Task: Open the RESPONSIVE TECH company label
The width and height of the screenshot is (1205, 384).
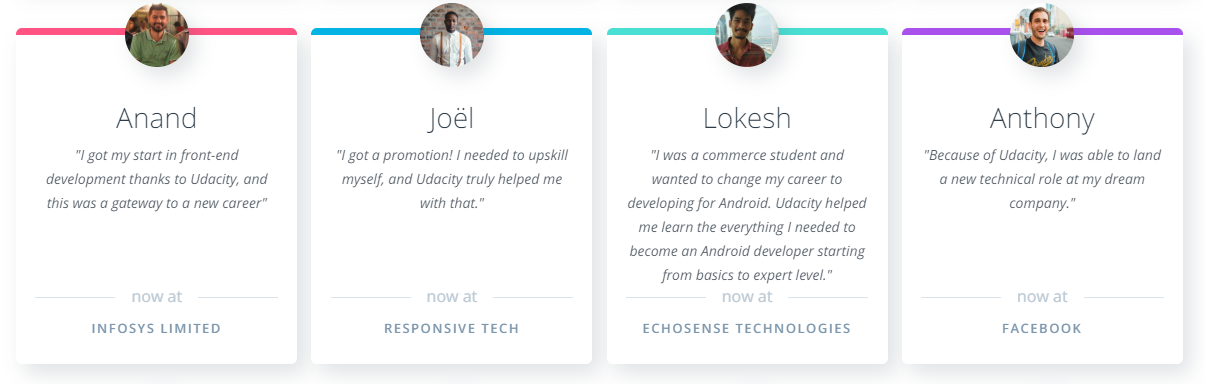Action: (x=452, y=328)
